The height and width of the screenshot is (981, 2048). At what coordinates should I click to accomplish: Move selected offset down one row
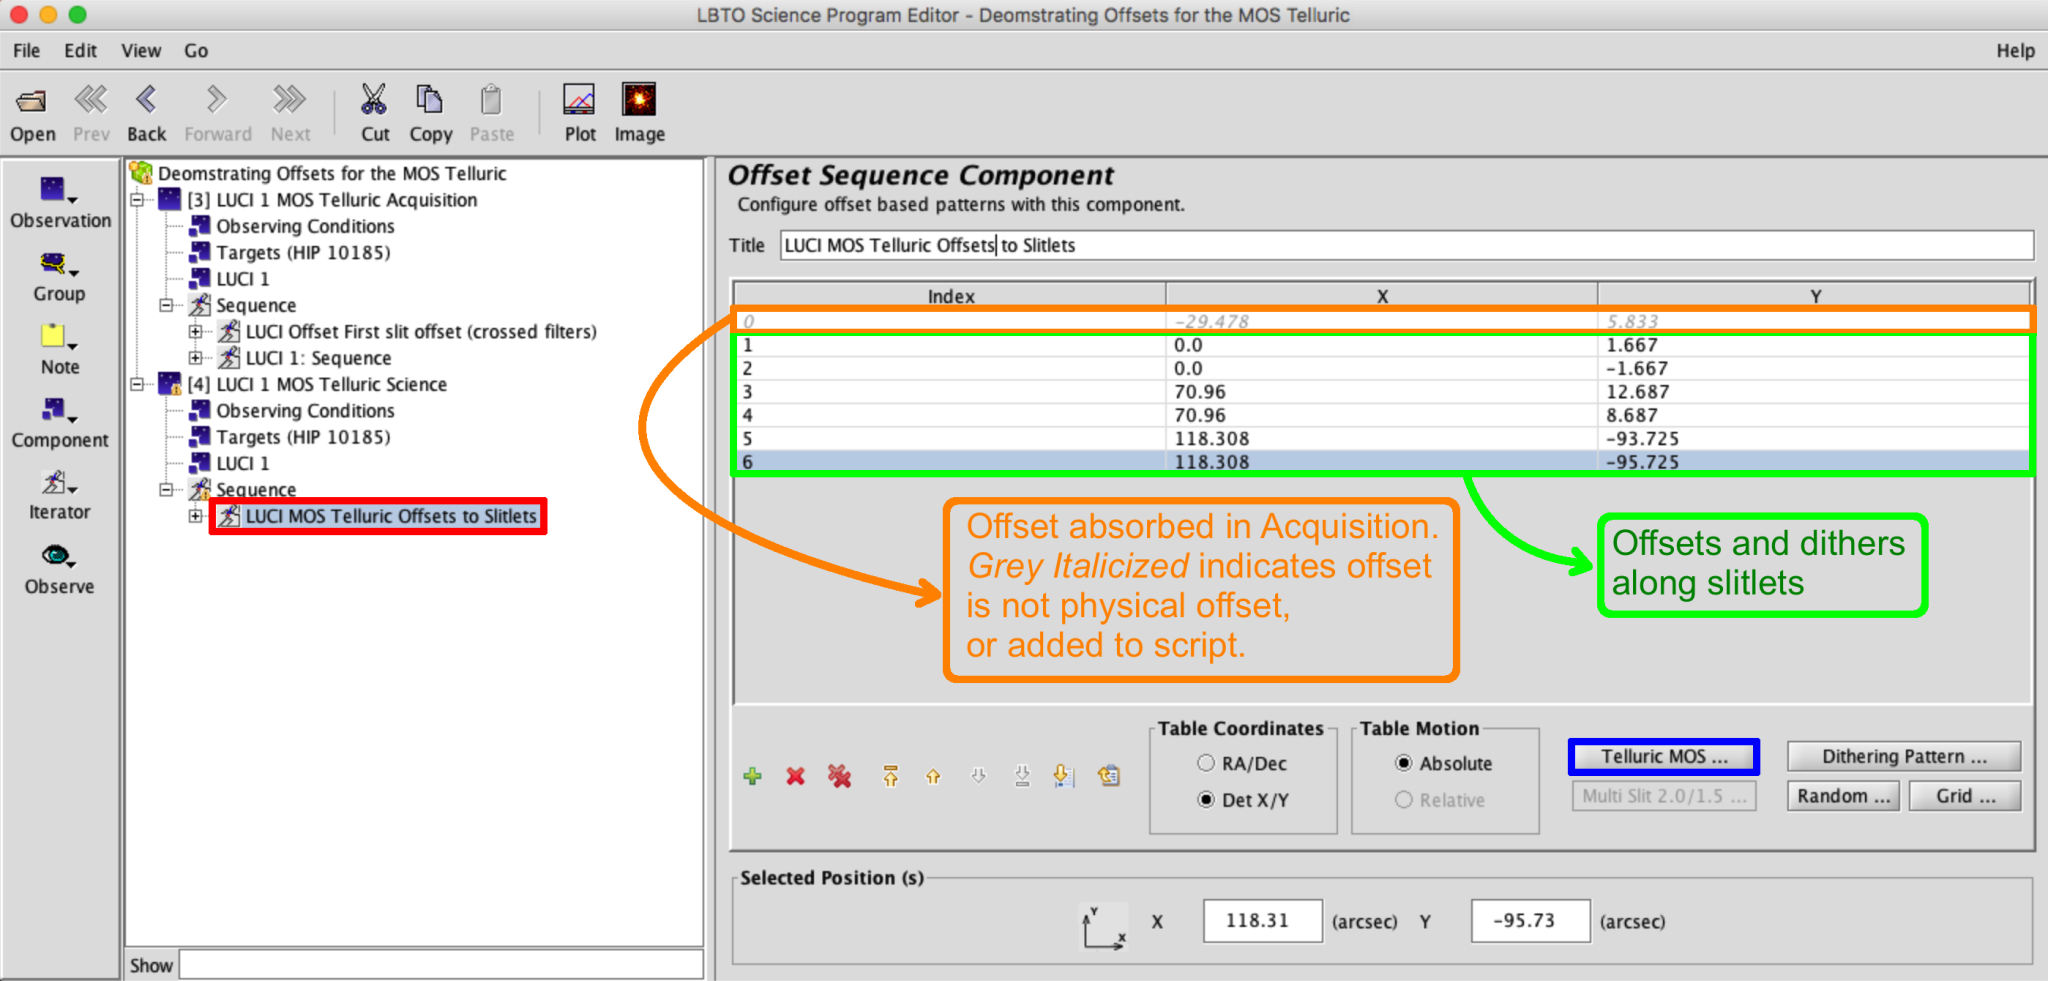[x=978, y=776]
